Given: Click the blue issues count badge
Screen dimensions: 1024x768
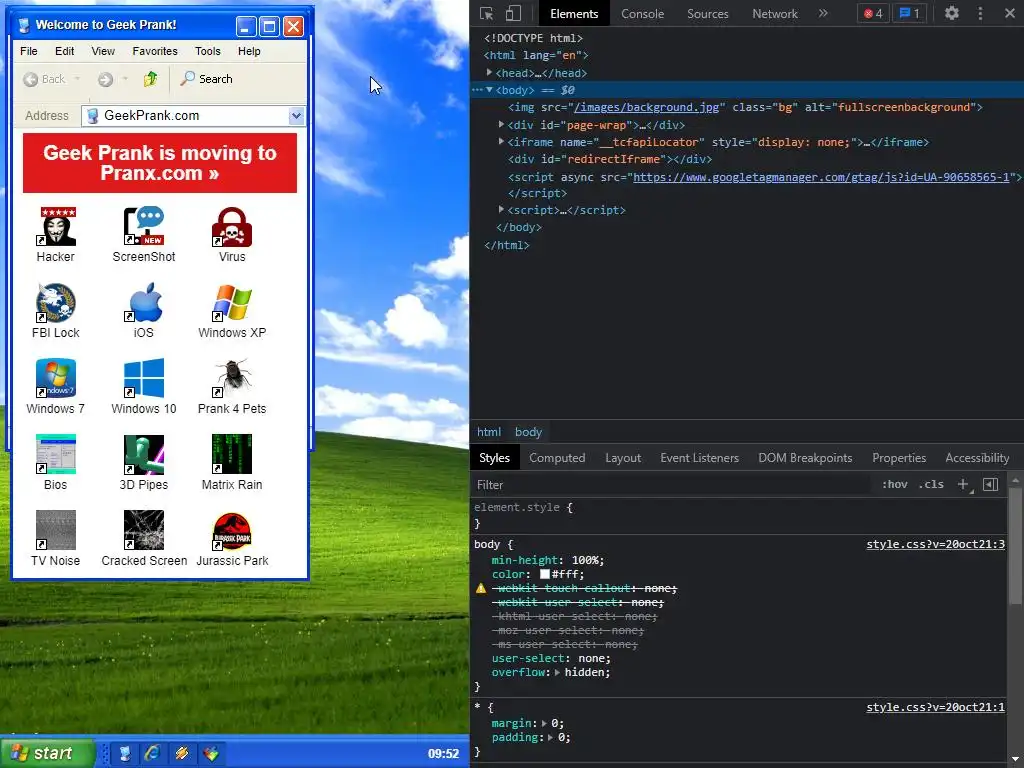Looking at the screenshot, I should tap(910, 13).
